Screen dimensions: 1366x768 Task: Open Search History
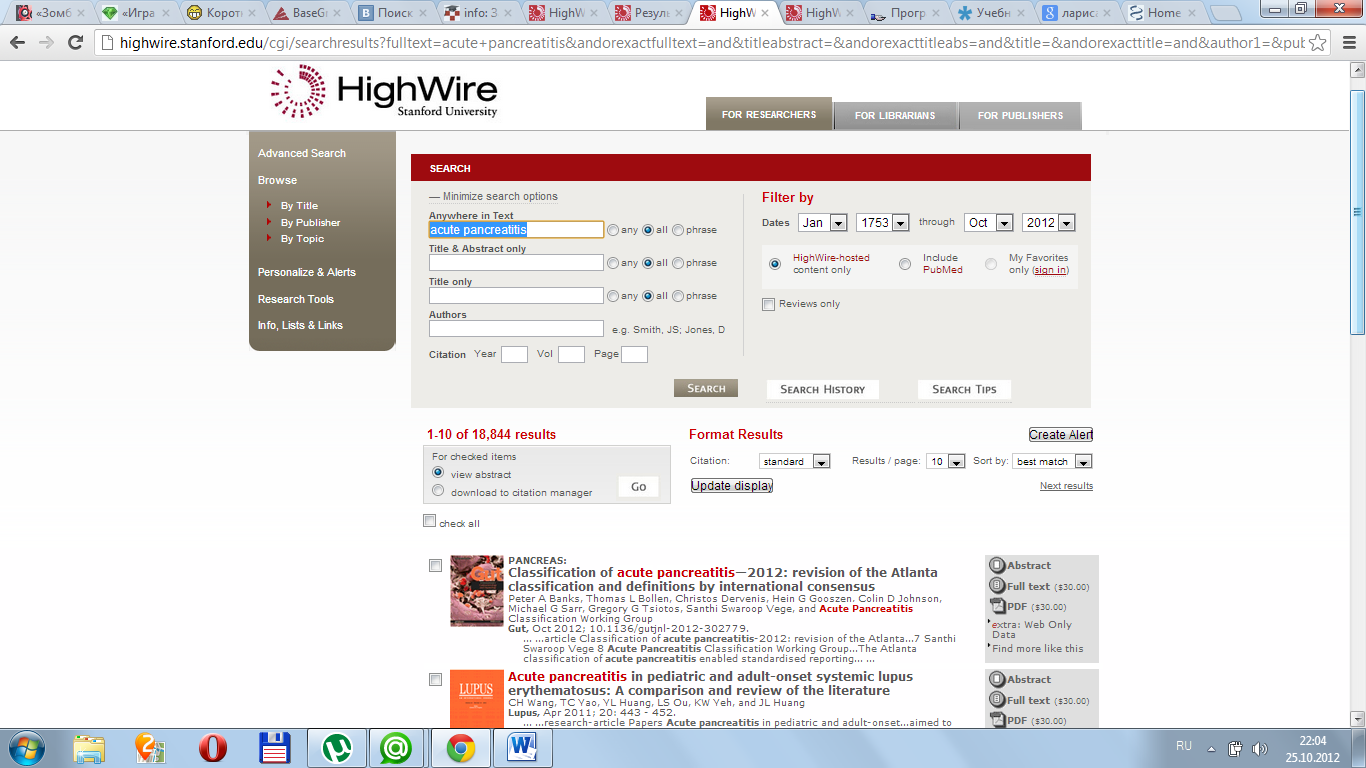click(823, 389)
